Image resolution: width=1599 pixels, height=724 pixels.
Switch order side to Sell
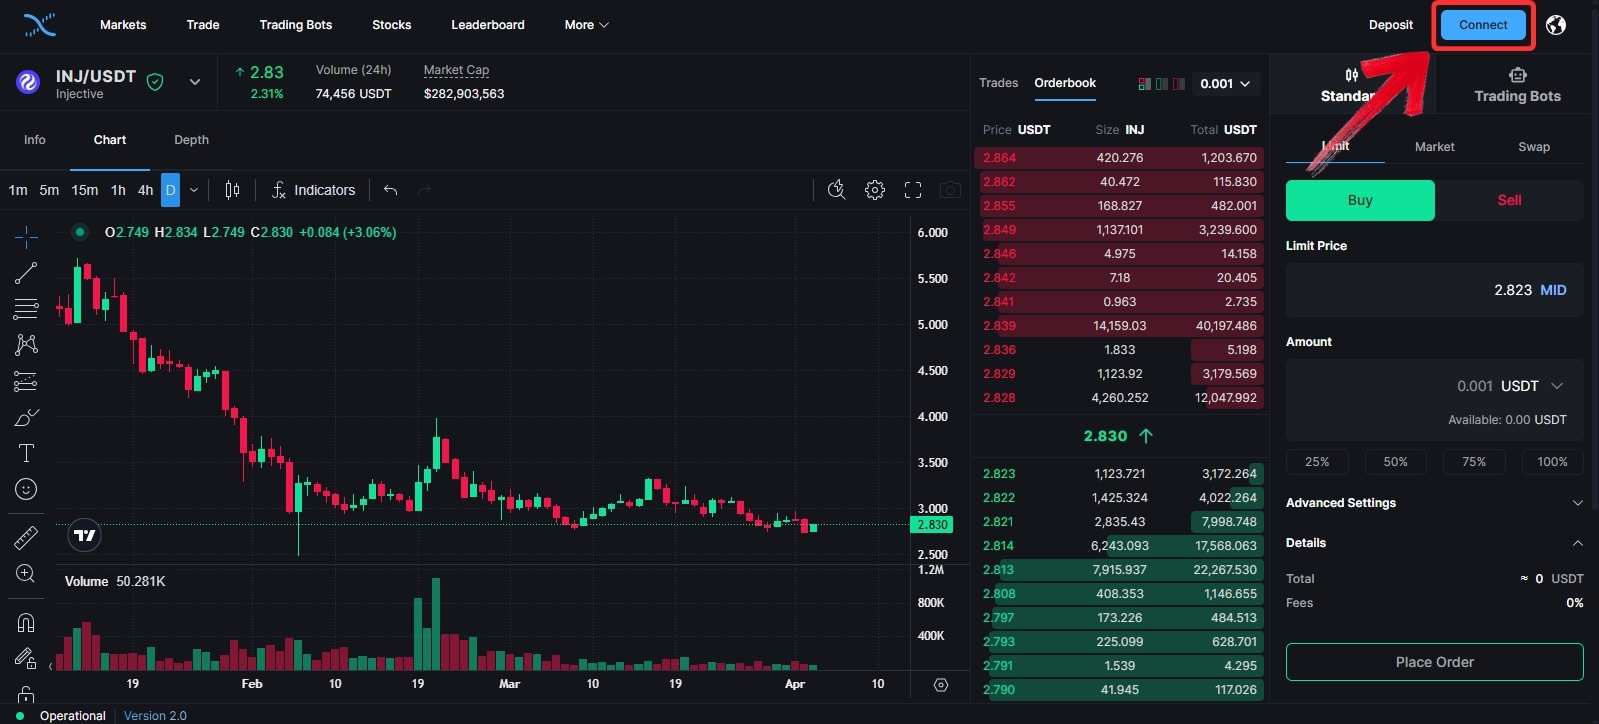tap(1509, 200)
